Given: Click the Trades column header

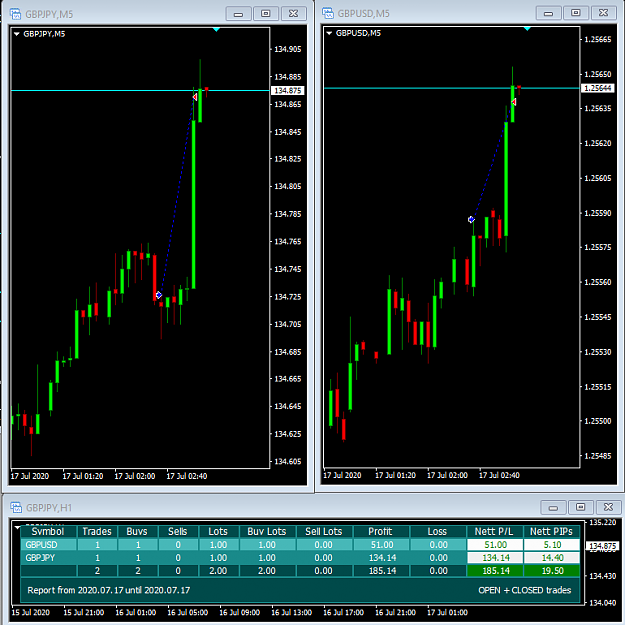Looking at the screenshot, I should click(97, 531).
